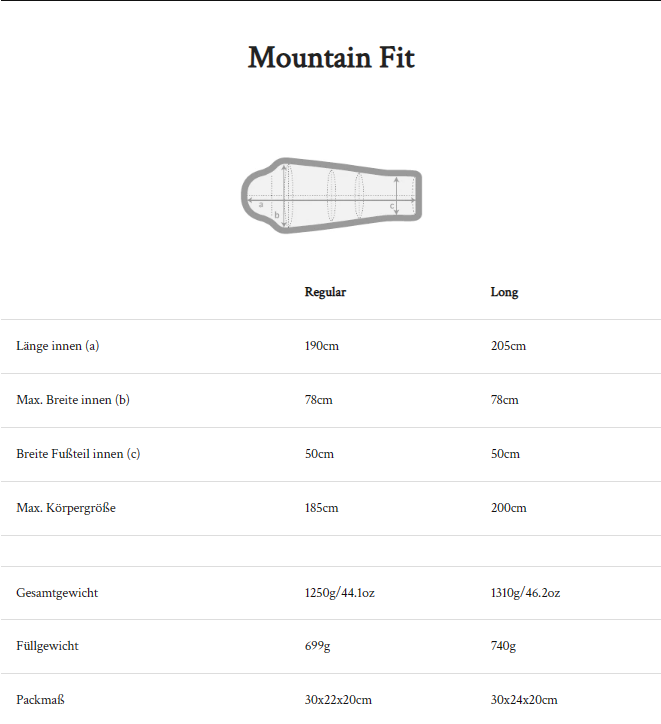Click the Länge innen (a) row label
Viewport: 661px width, 724px height.
58,346
